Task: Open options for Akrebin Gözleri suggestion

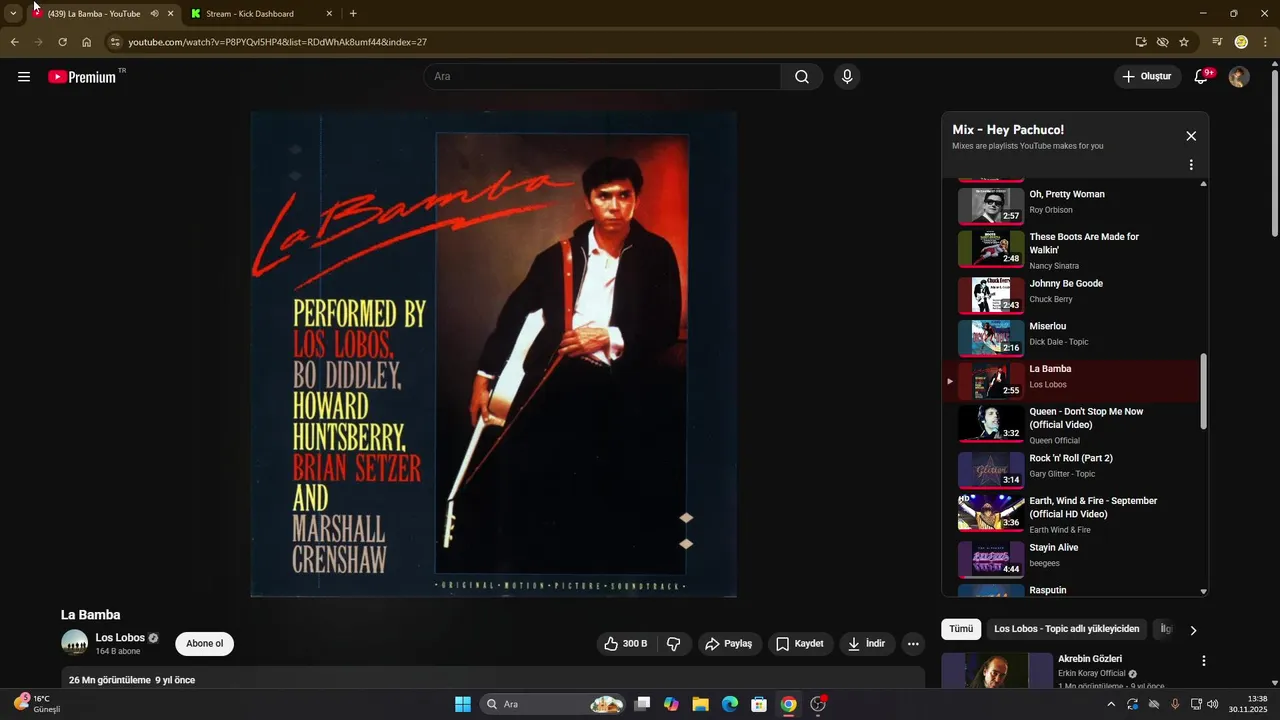Action: 1204,661
